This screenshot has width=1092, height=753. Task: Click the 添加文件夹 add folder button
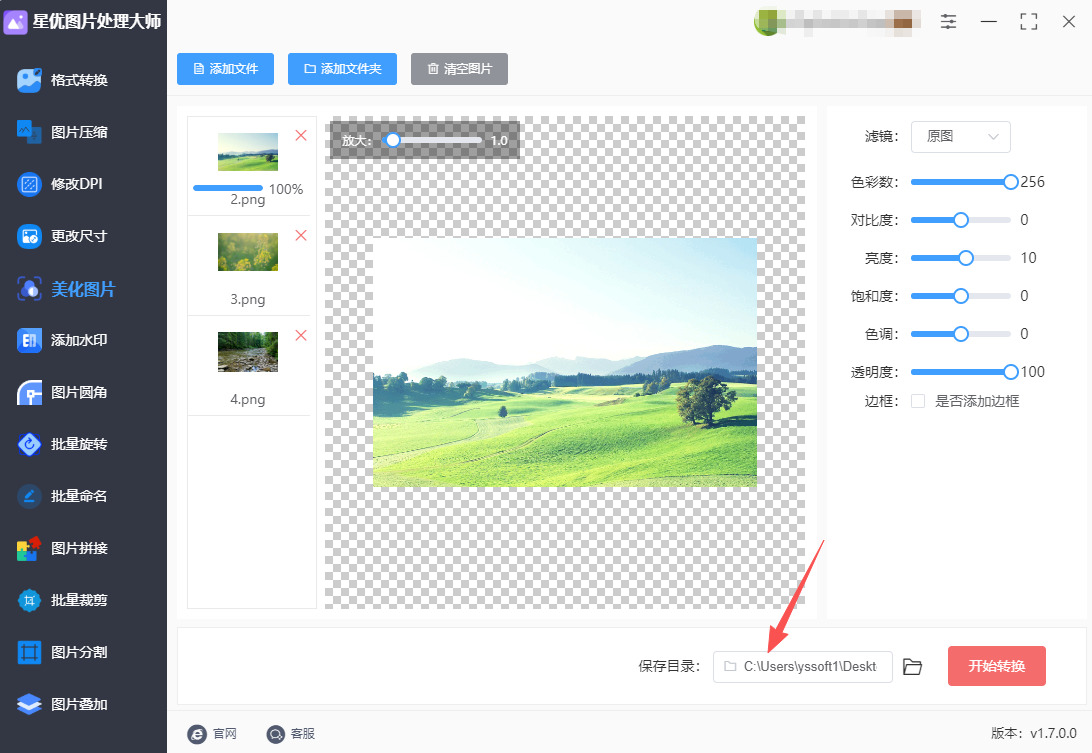(x=342, y=69)
